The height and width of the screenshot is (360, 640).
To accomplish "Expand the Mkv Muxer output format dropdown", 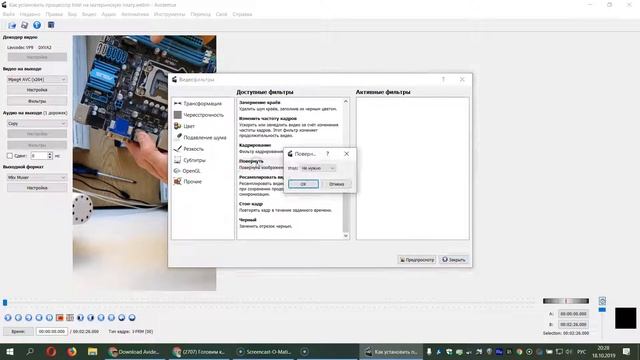I will [x=37, y=178].
